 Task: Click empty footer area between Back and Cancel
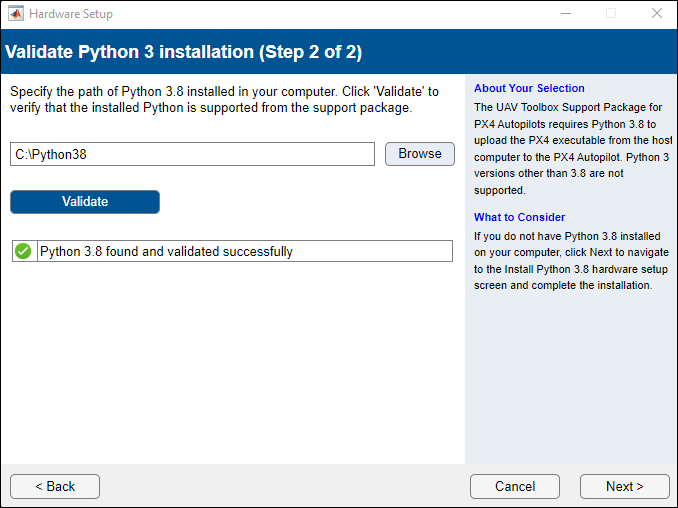(285, 486)
